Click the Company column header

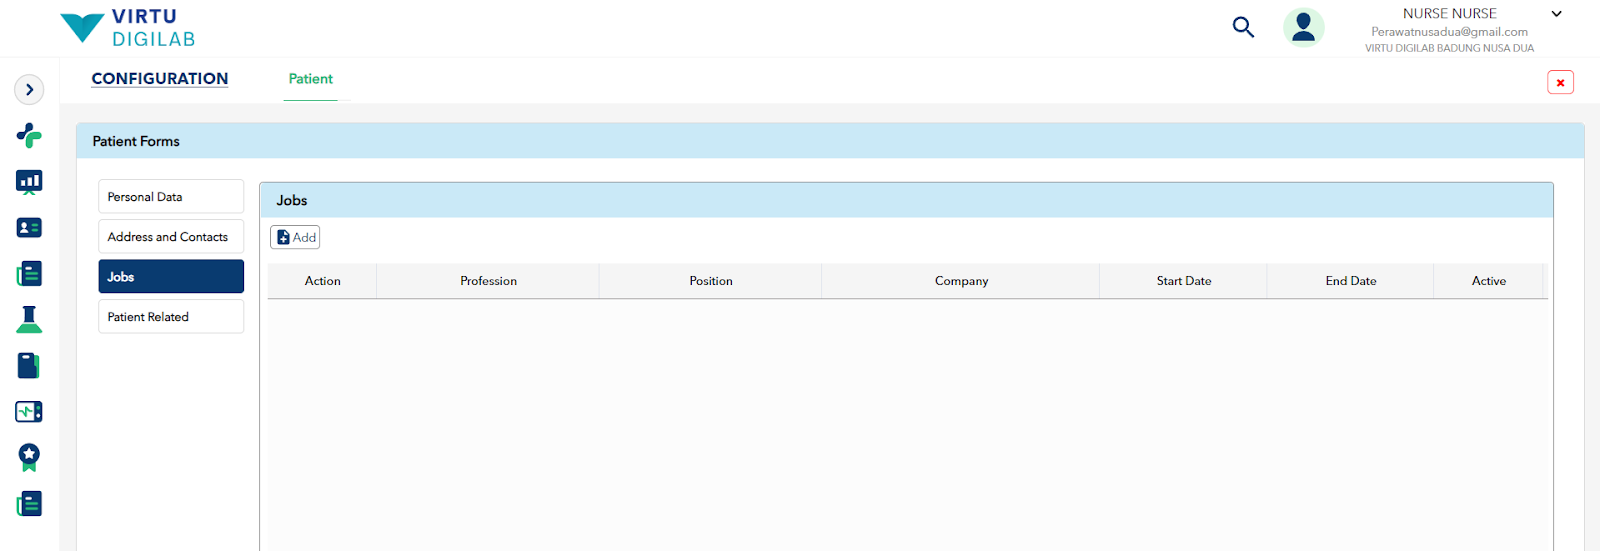[x=961, y=281]
